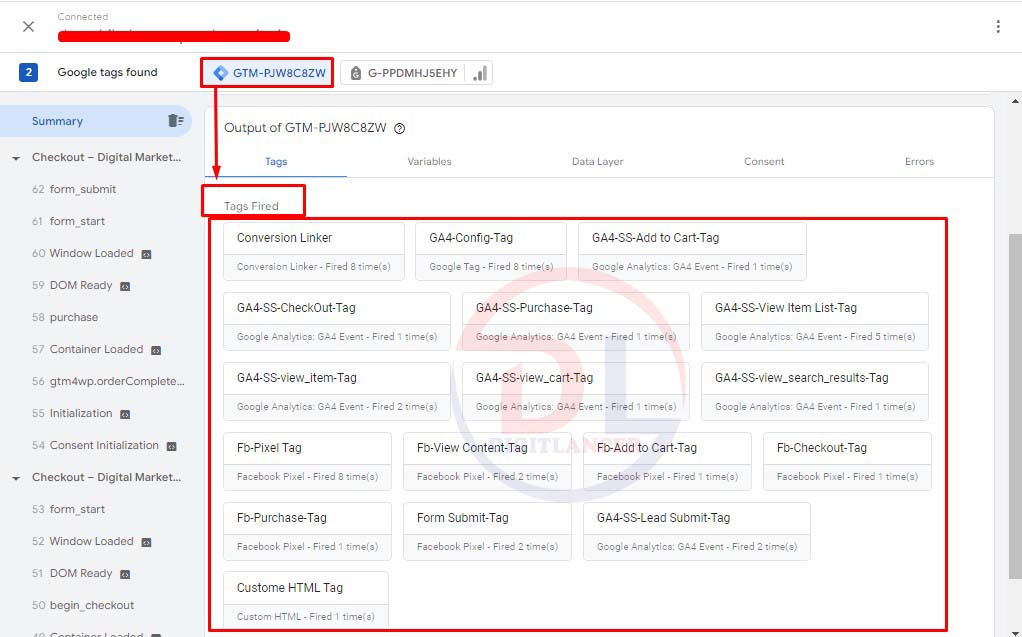Open the Data Layer tab
1022x637 pixels.
coord(597,161)
